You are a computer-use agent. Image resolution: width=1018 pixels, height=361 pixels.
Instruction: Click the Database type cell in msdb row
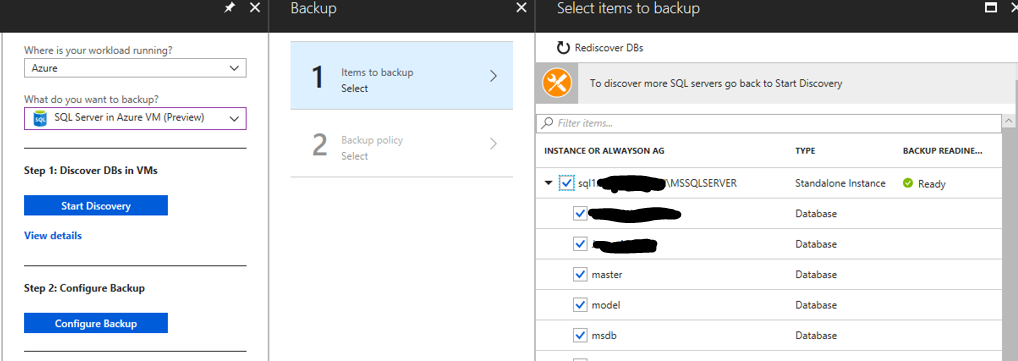[816, 336]
